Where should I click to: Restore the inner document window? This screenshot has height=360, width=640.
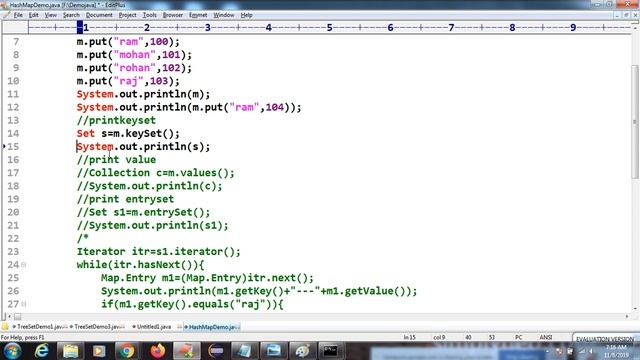point(627,15)
